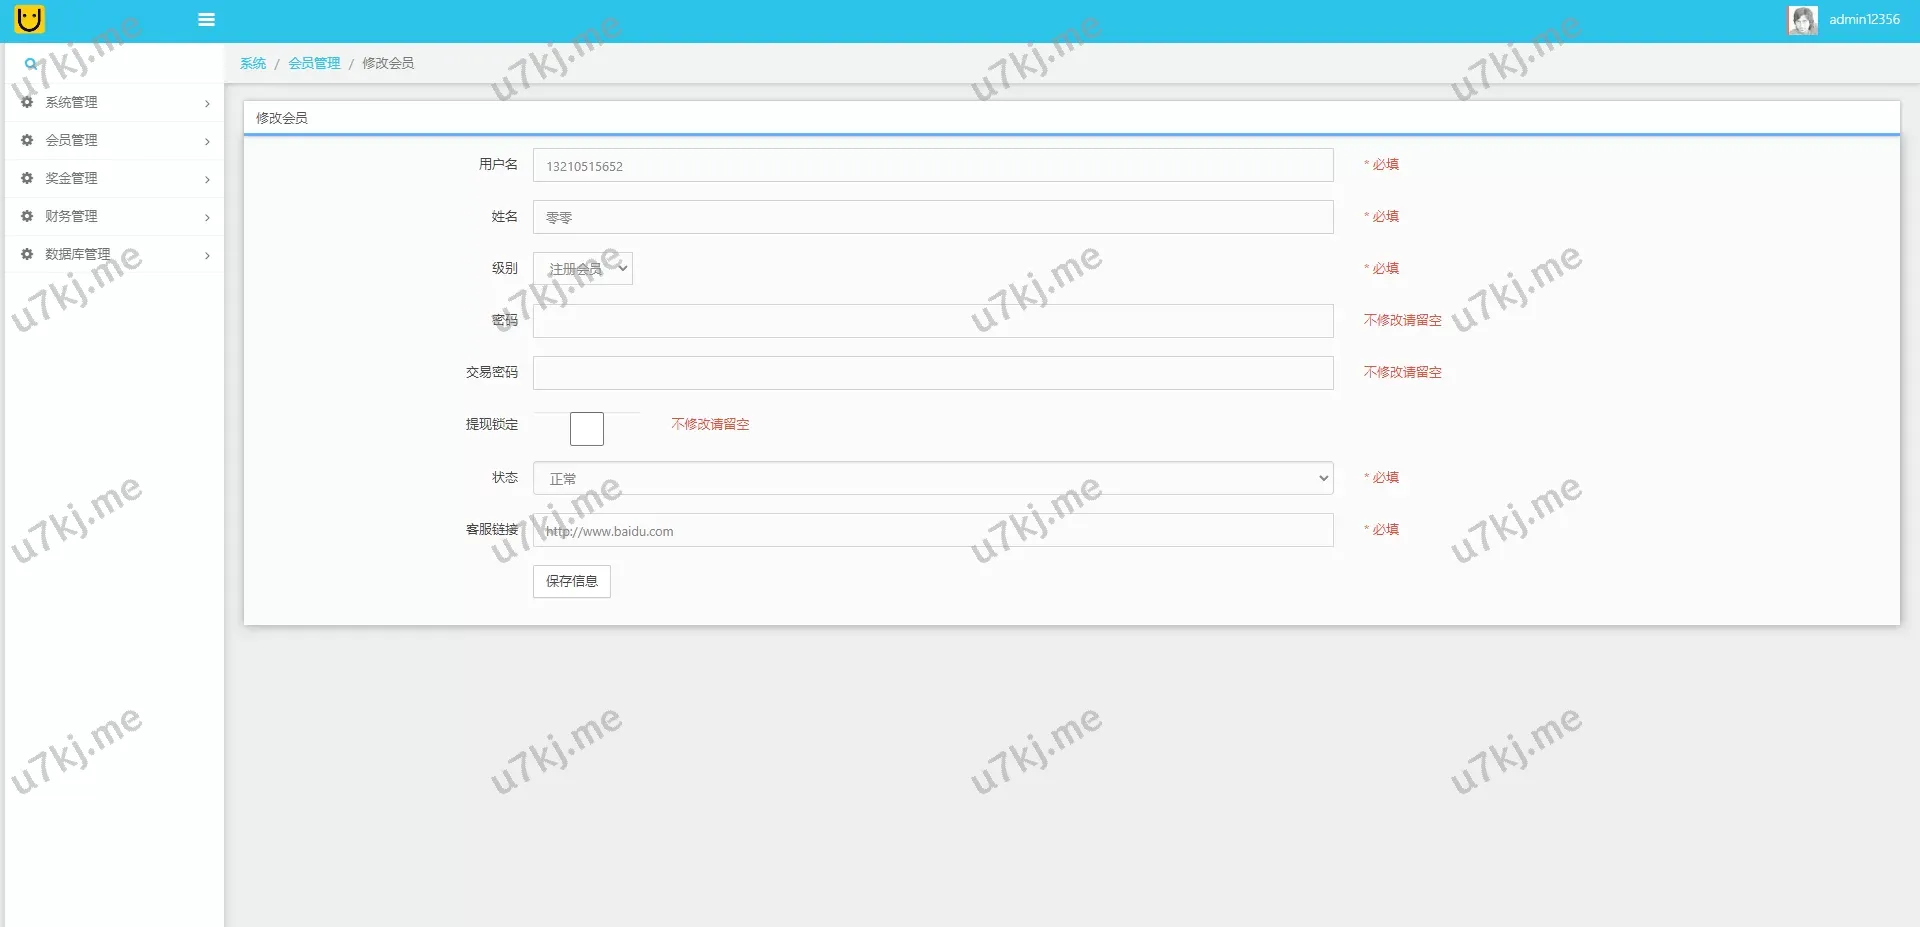Image resolution: width=1920 pixels, height=927 pixels.
Task: Toggle the 提现锁定 checkbox
Action: coord(587,429)
